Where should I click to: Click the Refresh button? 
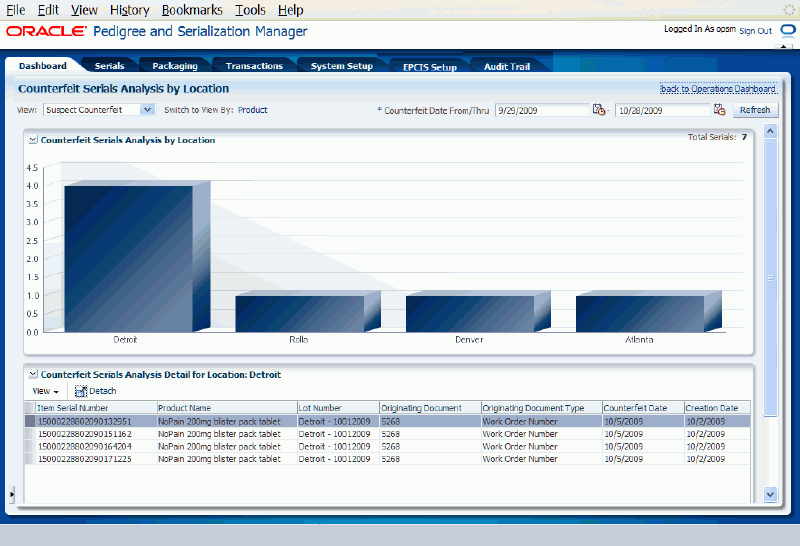point(755,110)
